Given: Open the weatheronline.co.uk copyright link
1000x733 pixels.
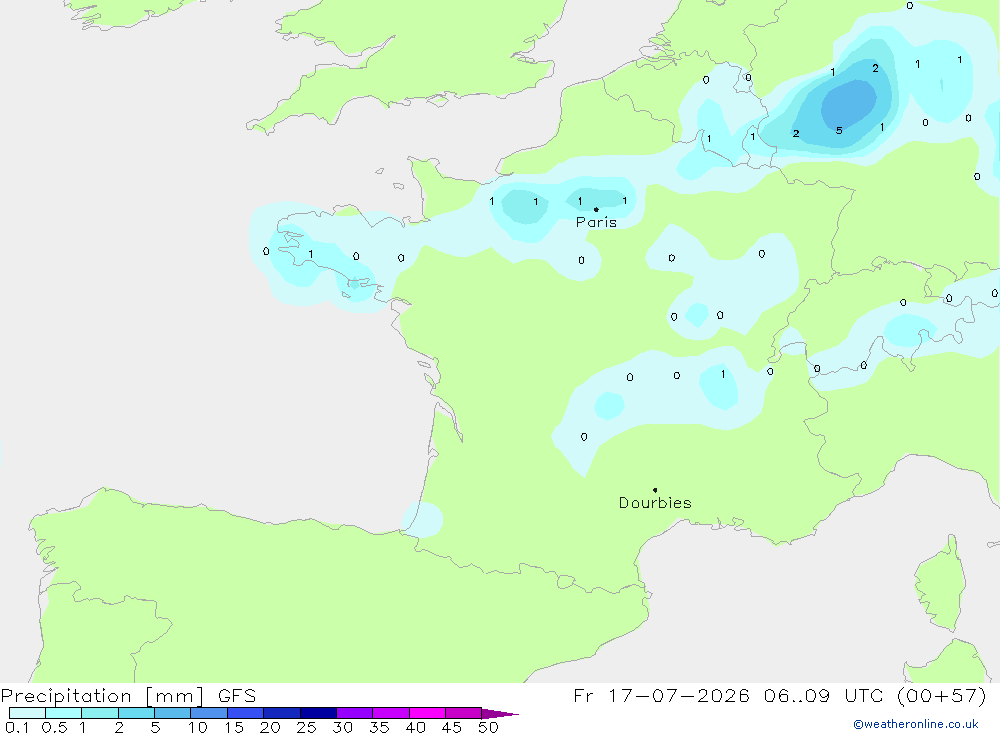Looking at the screenshot, I should point(915,724).
